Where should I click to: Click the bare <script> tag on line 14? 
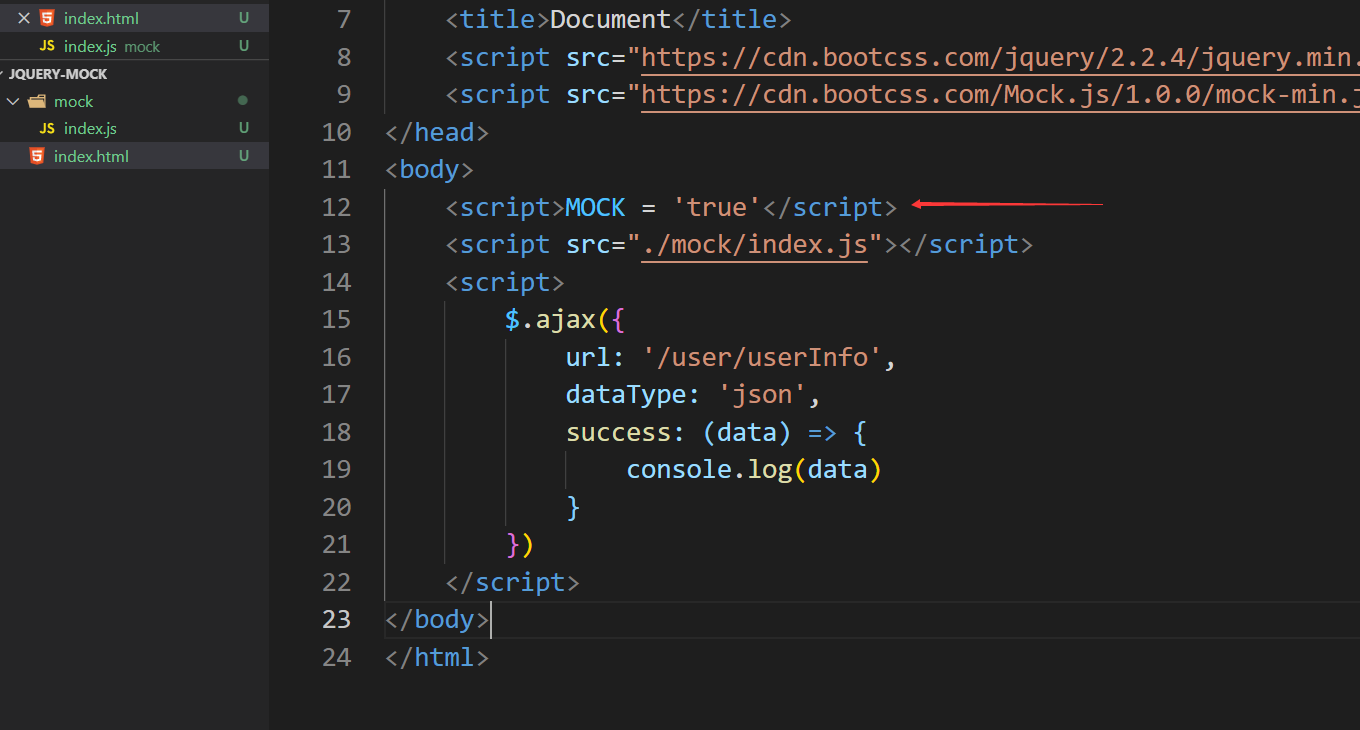click(x=505, y=282)
